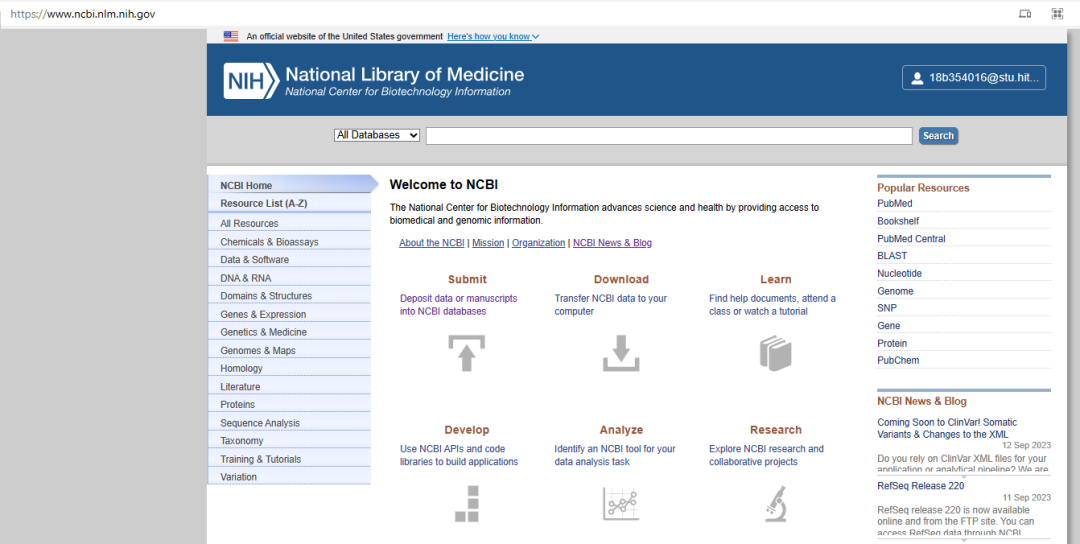
Task: Click the NCBI News & Blog sidebar heading
Action: 922,401
